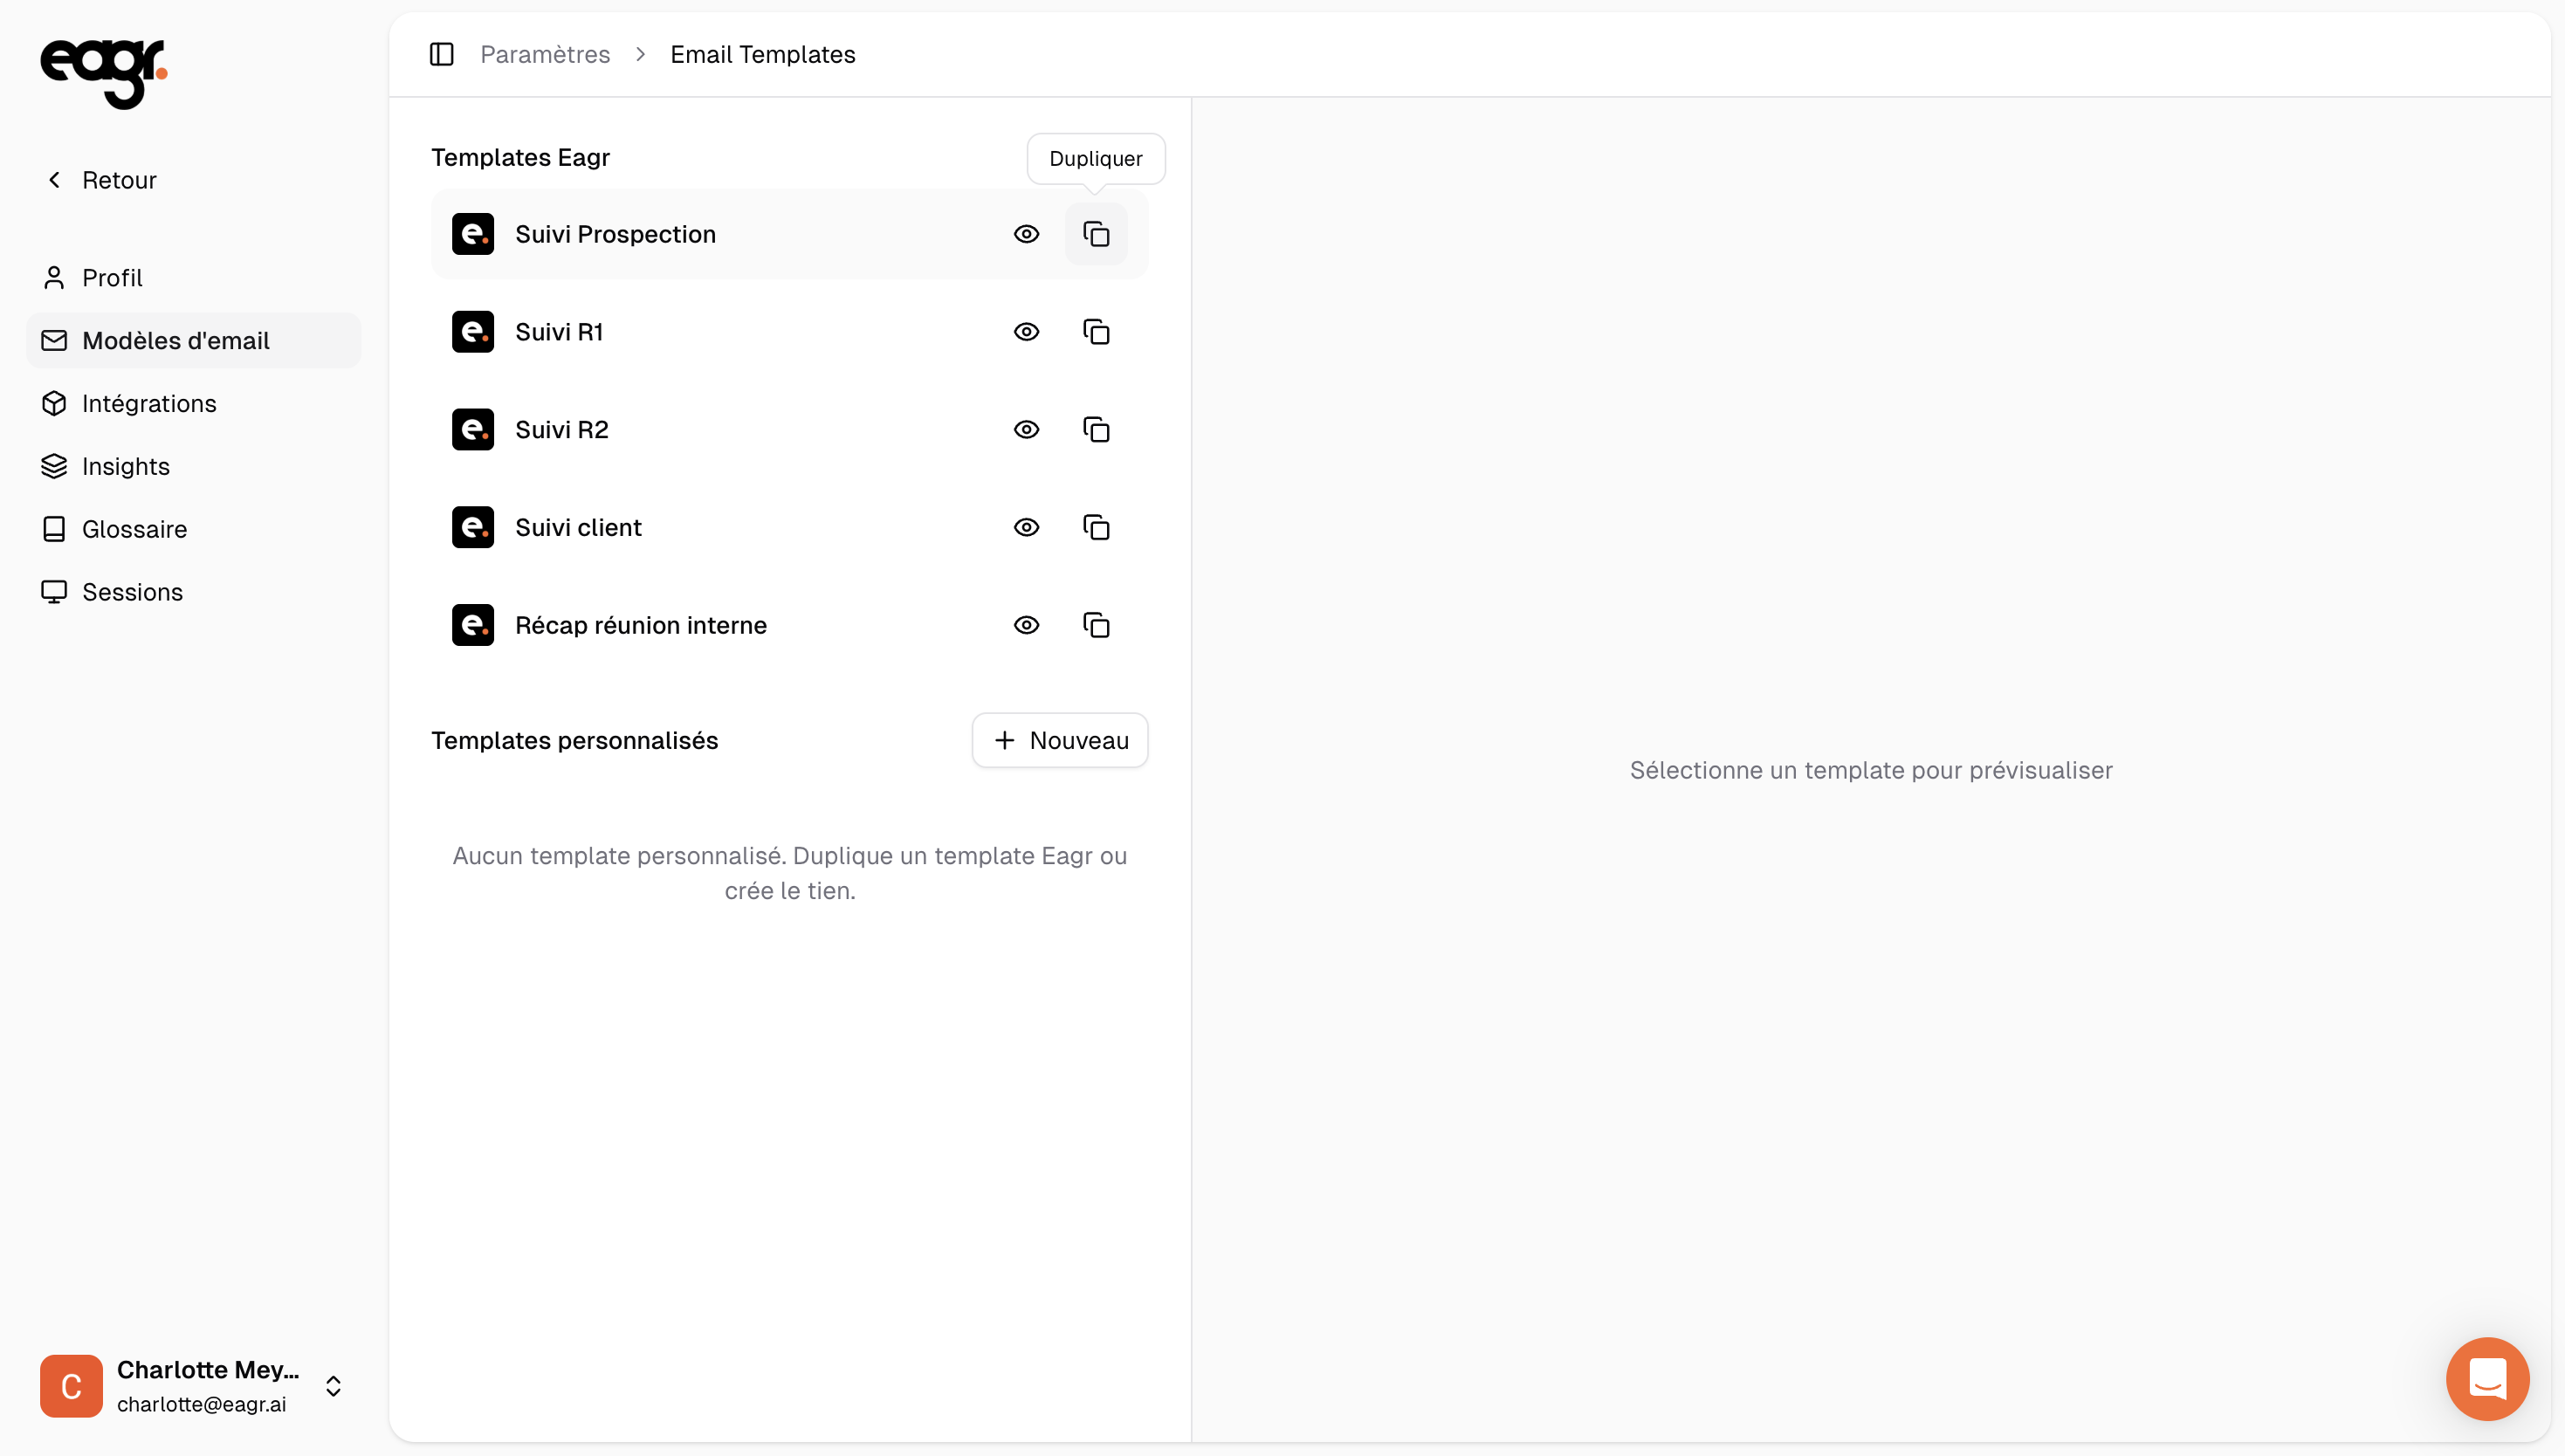2565x1456 pixels.
Task: Duplicate the Suivi client template
Action: click(x=1096, y=527)
